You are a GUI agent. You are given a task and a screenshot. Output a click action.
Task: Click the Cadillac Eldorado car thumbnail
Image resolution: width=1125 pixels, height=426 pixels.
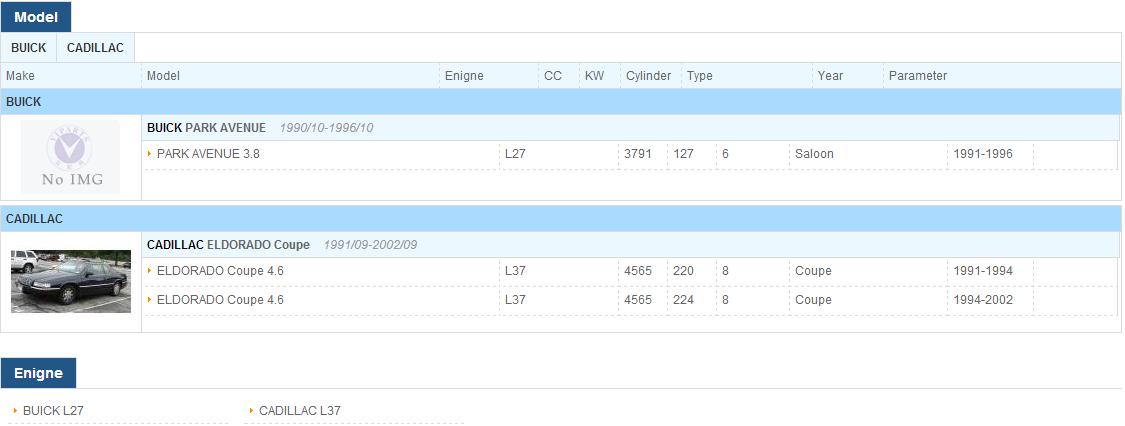71,281
